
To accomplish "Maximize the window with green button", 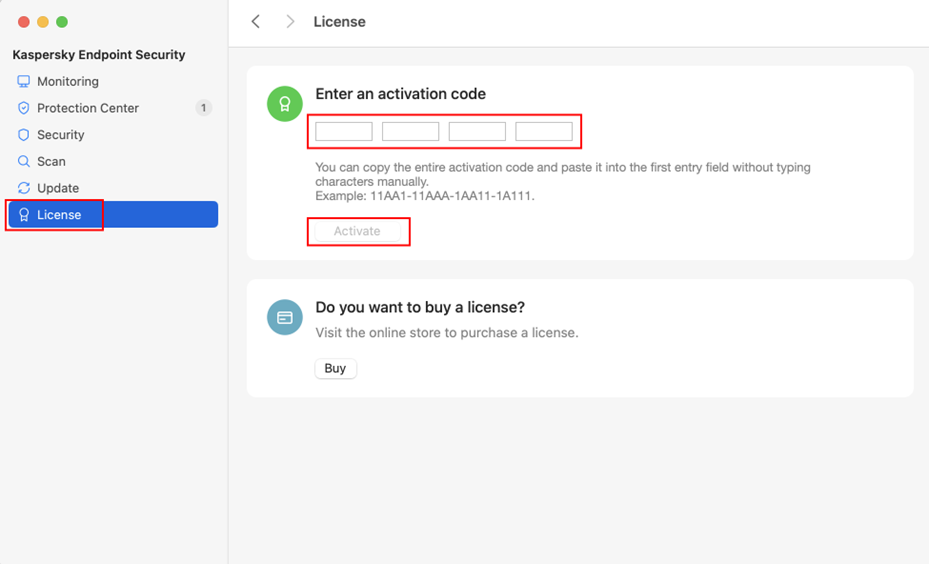I will pyautogui.click(x=62, y=22).
